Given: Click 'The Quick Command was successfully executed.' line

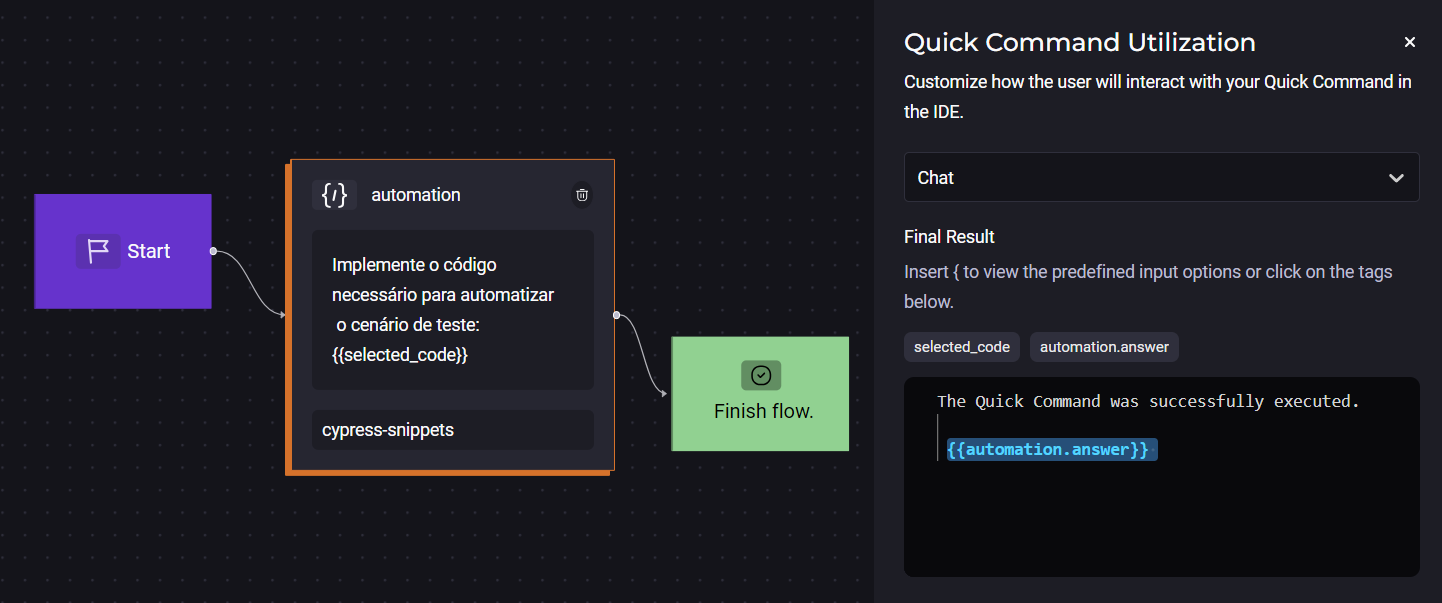Looking at the screenshot, I should tap(1148, 401).
